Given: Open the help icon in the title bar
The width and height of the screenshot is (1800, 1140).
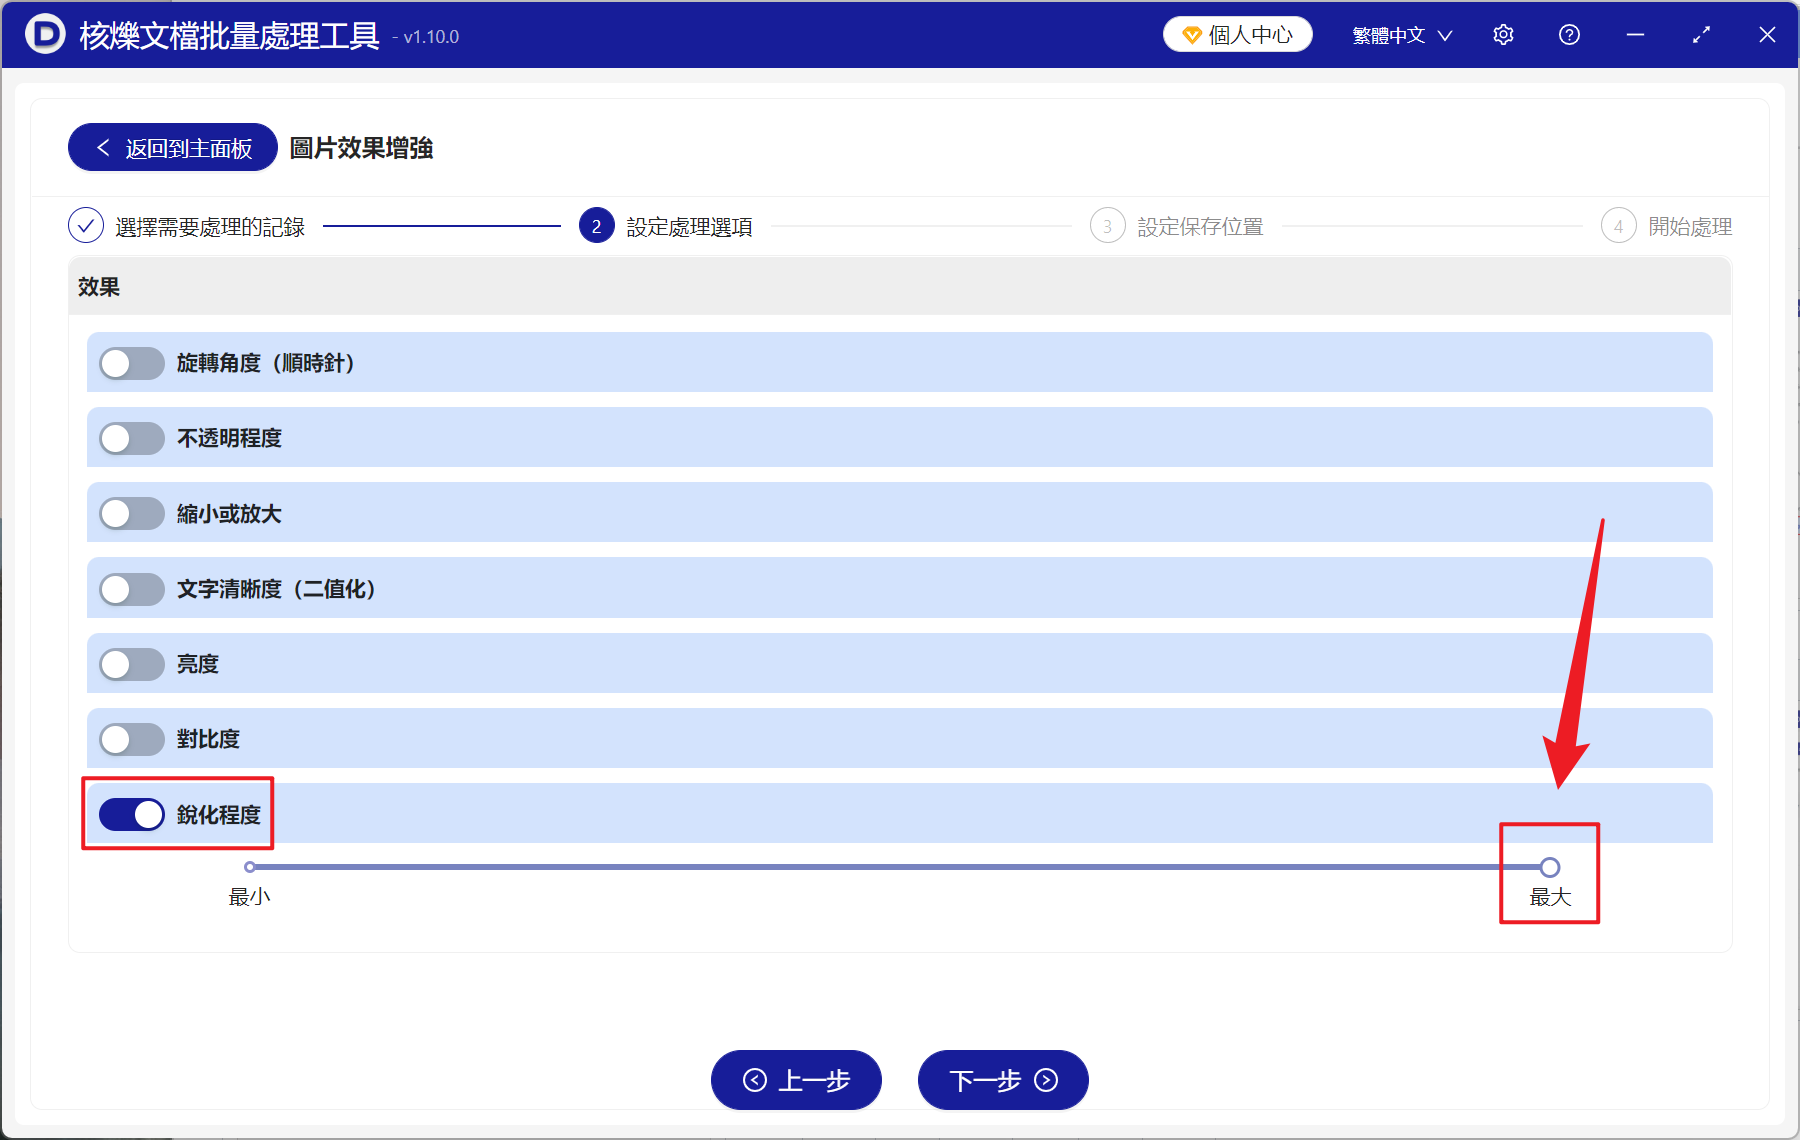Looking at the screenshot, I should pos(1569,34).
